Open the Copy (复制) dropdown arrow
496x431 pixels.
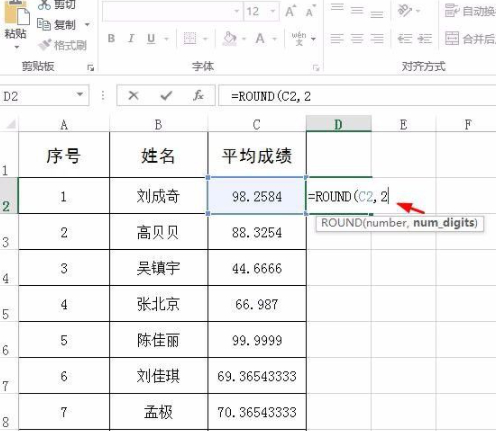pyautogui.click(x=87, y=25)
